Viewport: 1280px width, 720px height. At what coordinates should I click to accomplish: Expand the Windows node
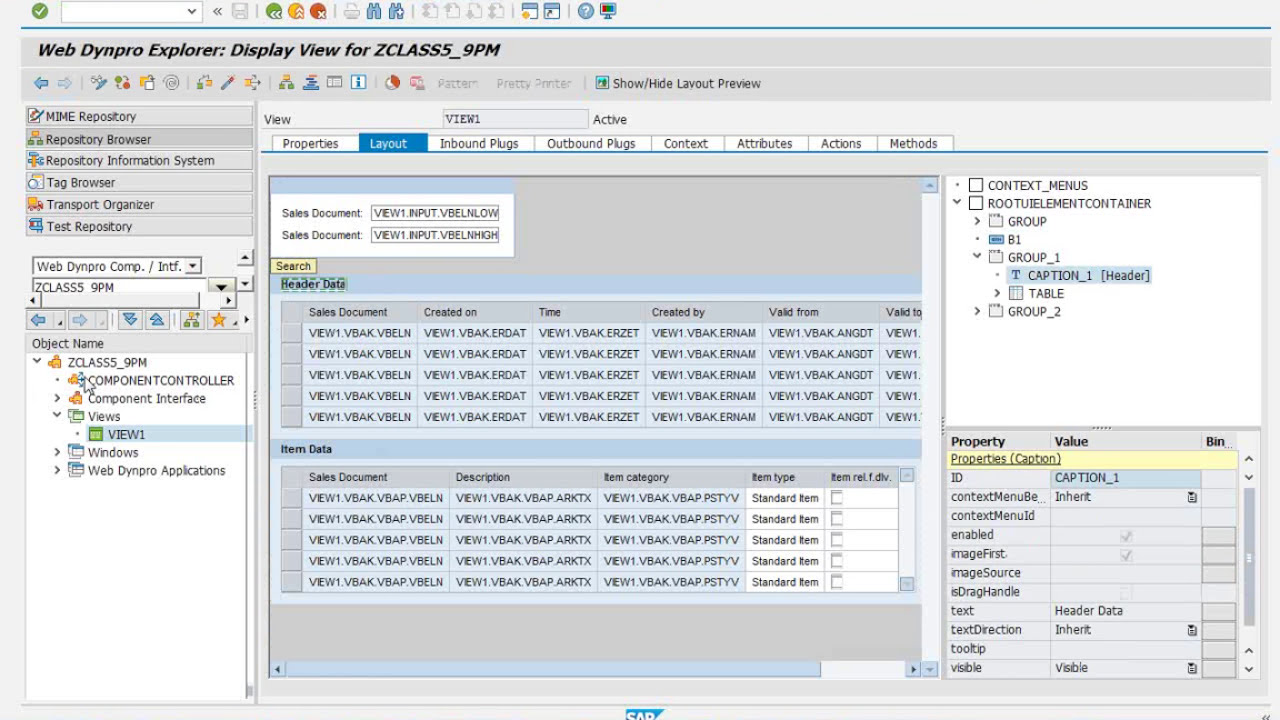point(57,452)
